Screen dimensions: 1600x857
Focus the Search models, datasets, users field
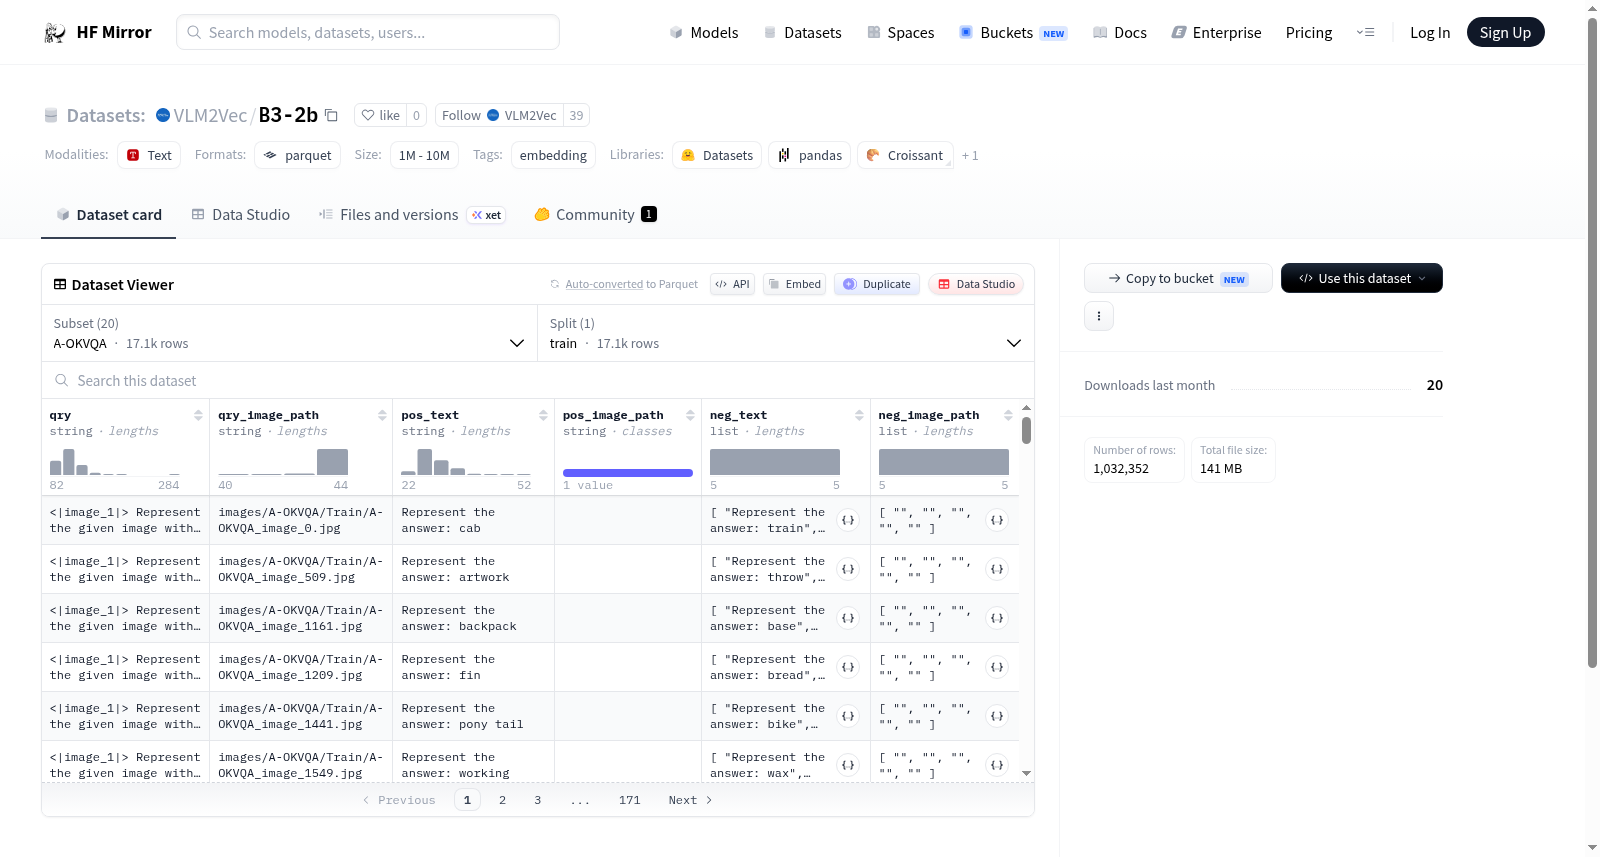pos(368,32)
